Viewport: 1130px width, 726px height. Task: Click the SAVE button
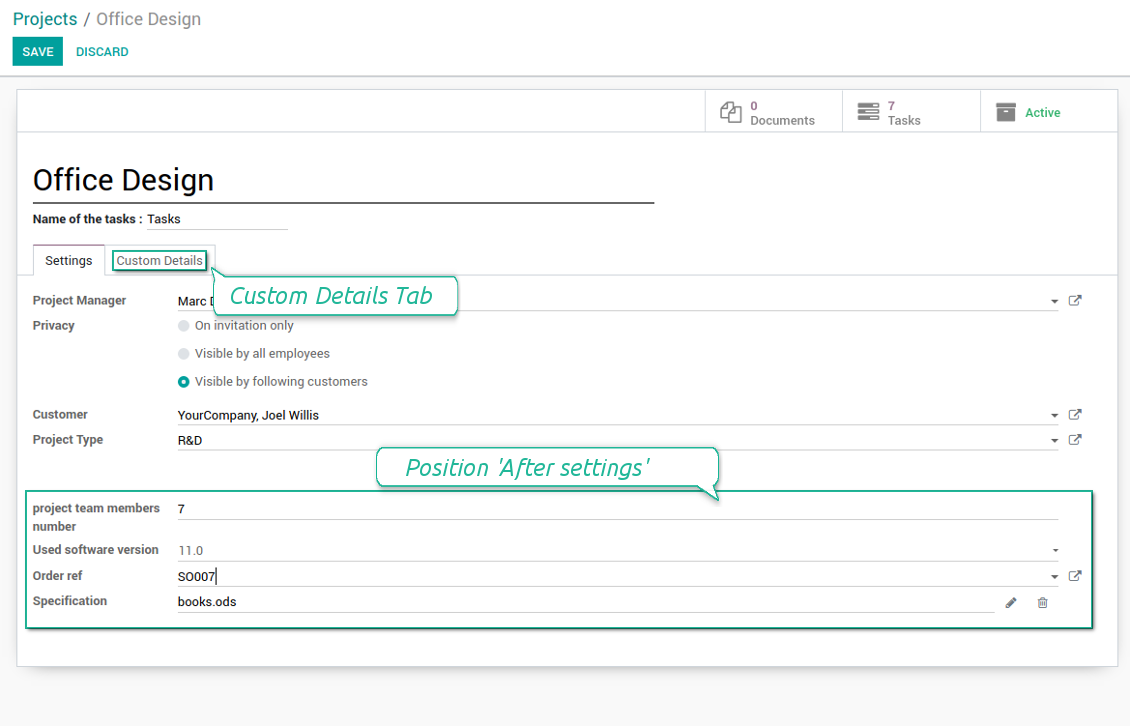(37, 52)
